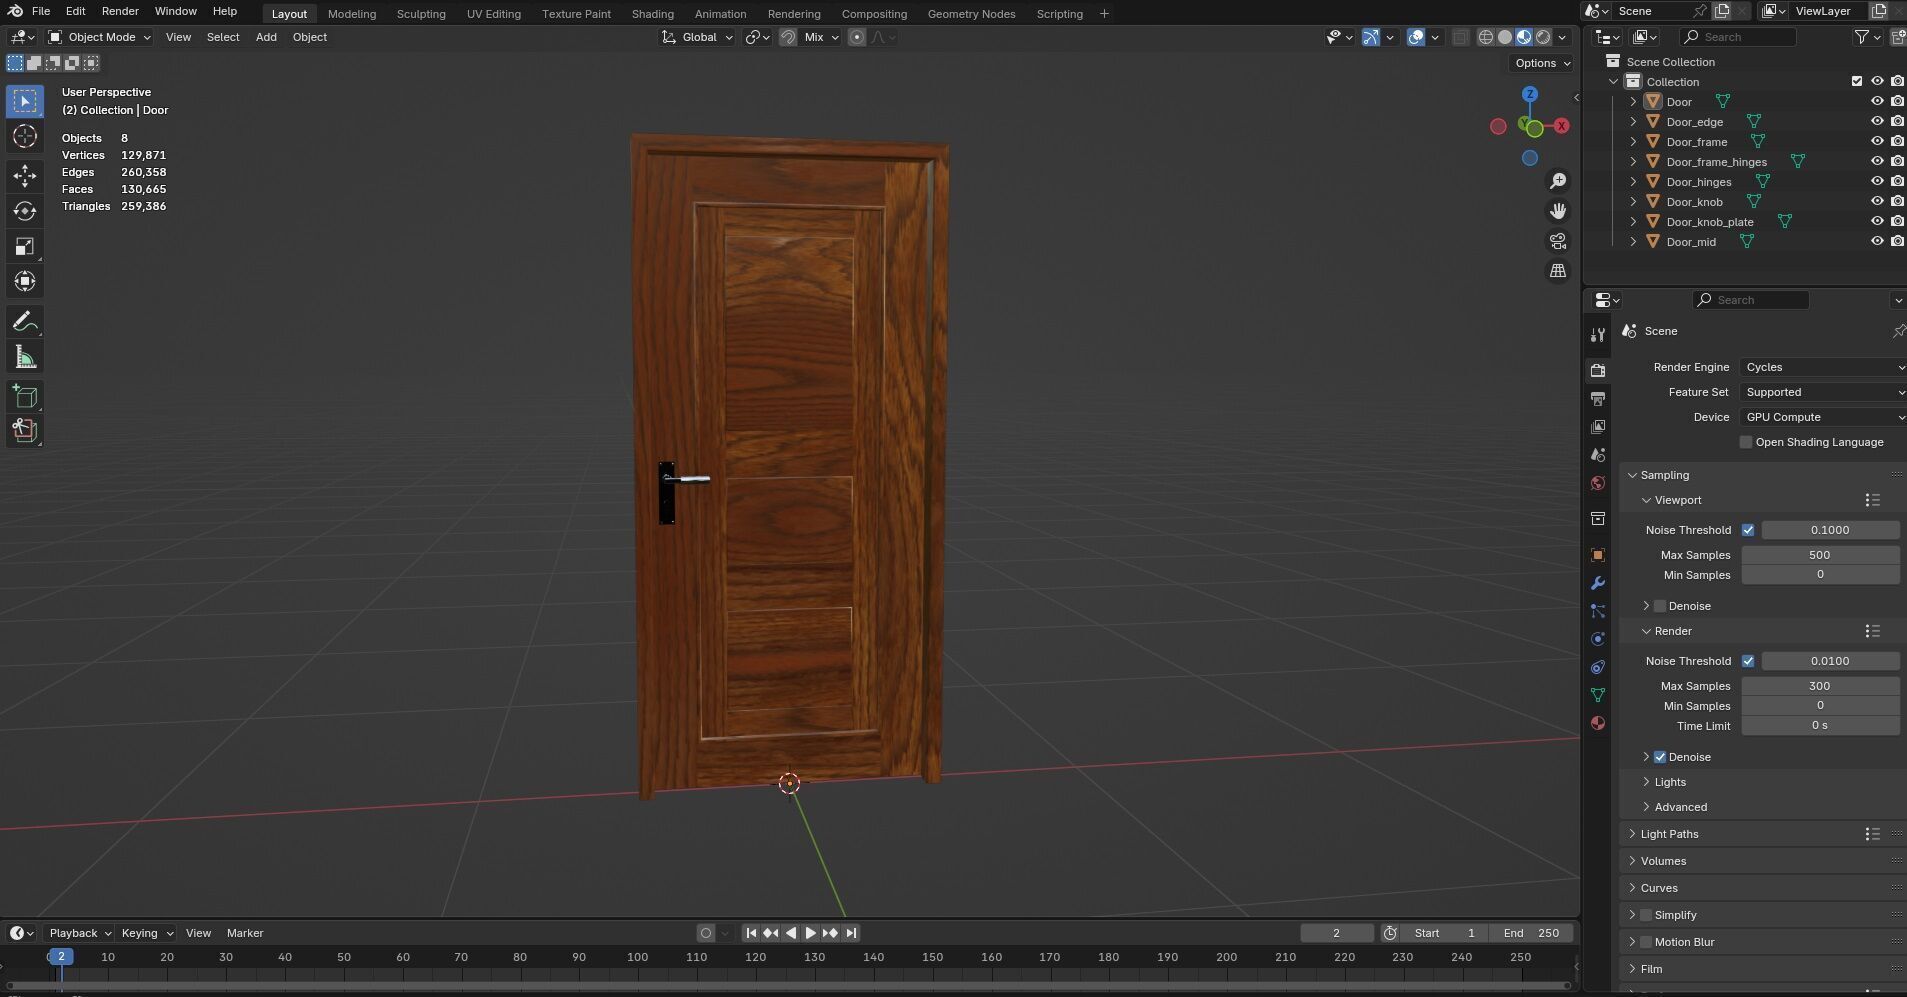The image size is (1907, 997).
Task: Select the Transform tool
Action: pos(25,281)
